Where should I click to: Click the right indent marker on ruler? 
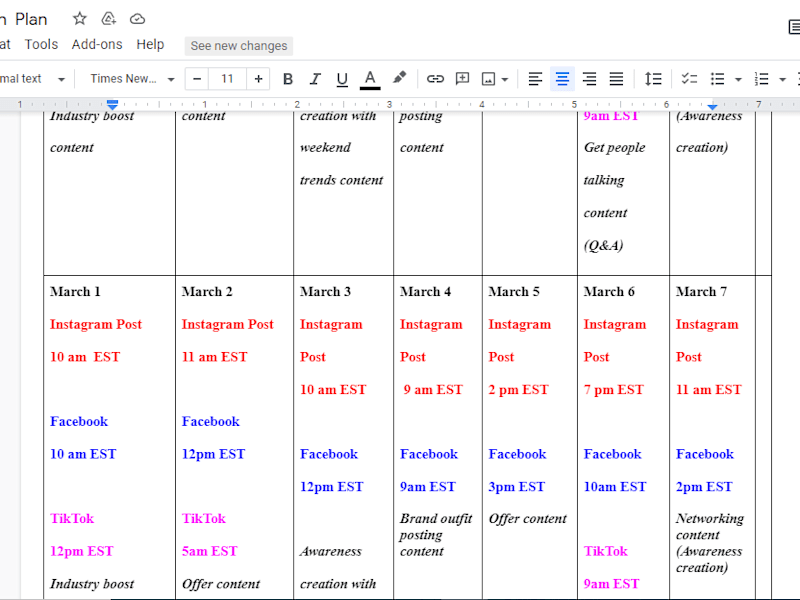(x=712, y=106)
